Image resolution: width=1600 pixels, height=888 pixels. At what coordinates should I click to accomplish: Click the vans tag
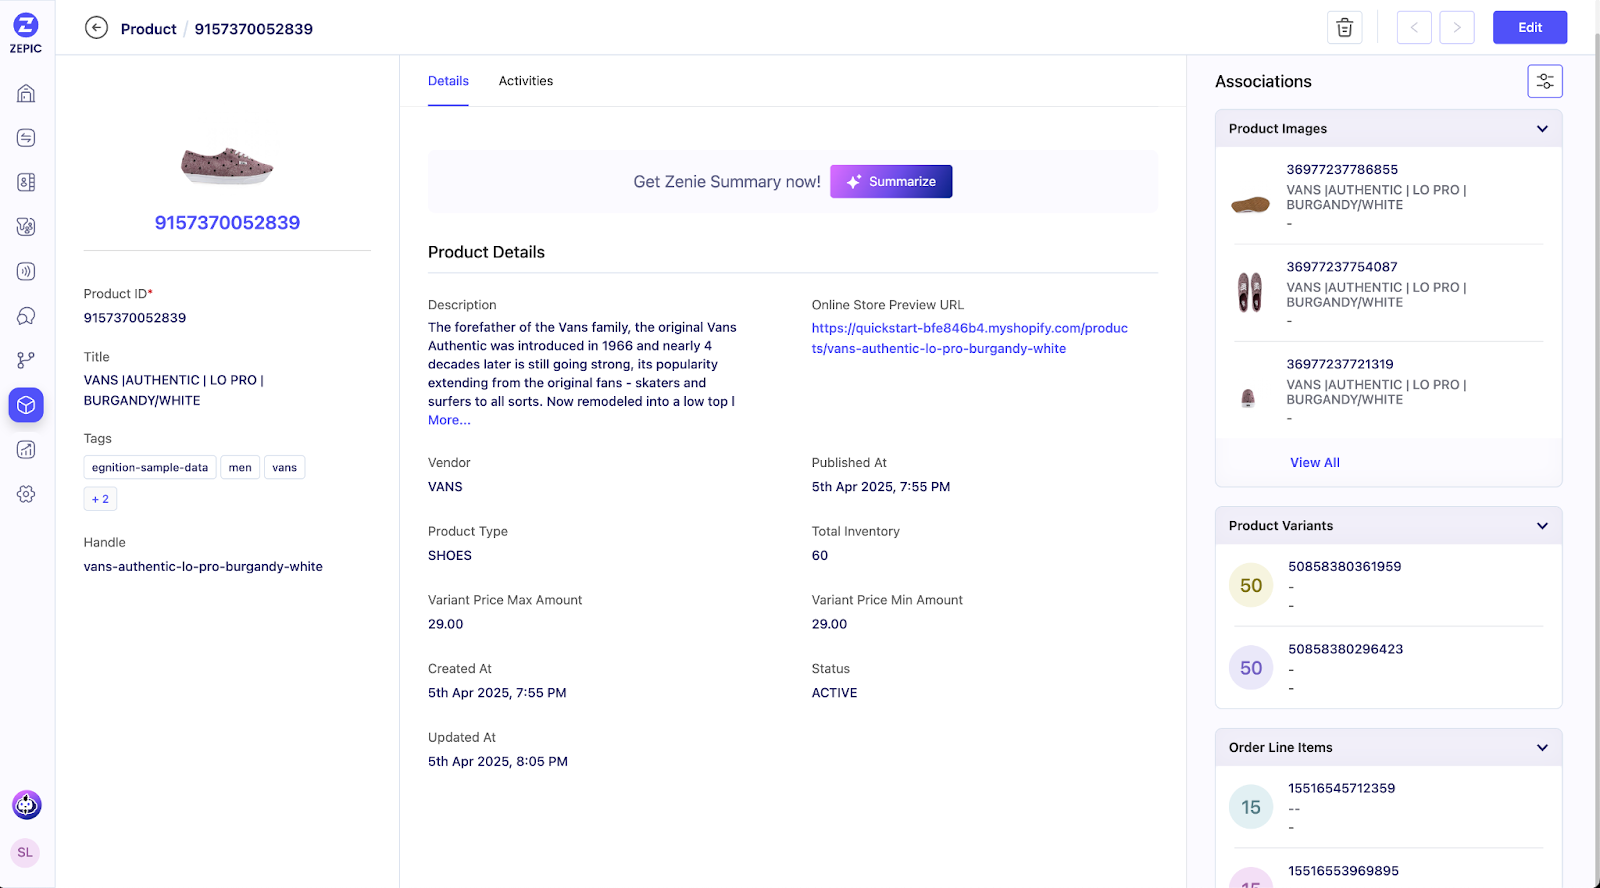[x=285, y=467]
